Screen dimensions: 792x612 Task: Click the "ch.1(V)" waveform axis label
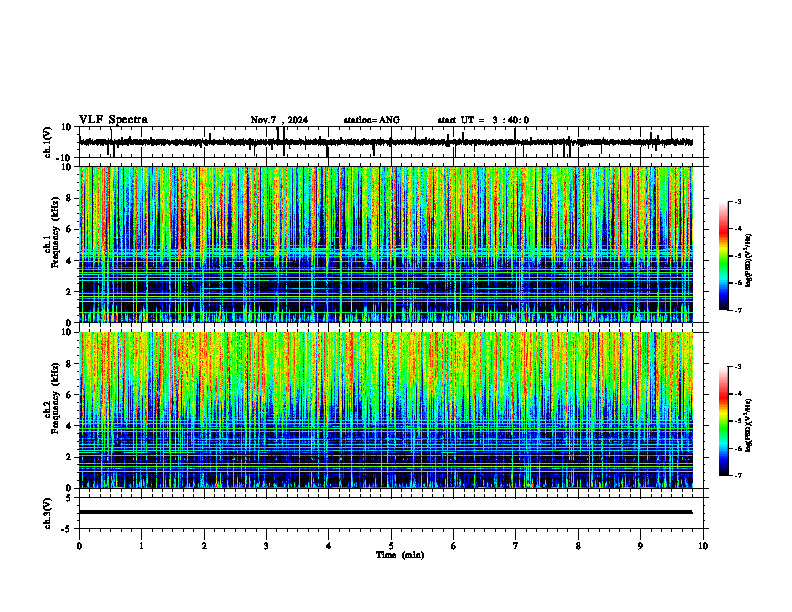point(47,142)
